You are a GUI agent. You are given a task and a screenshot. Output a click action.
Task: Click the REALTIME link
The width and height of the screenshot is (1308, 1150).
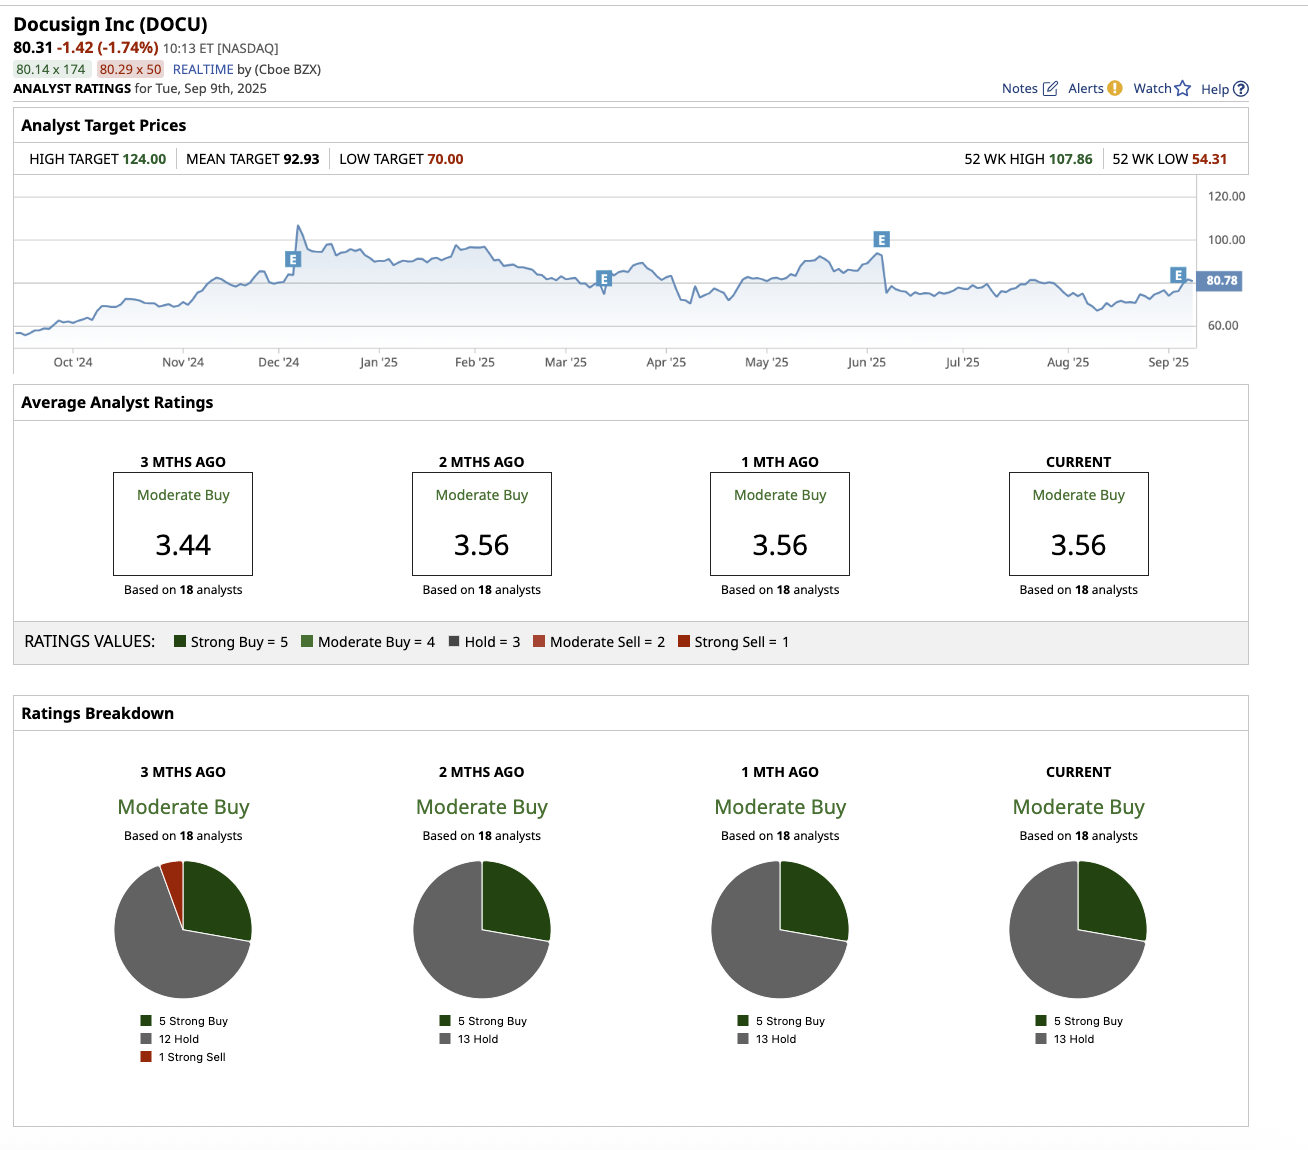203,69
